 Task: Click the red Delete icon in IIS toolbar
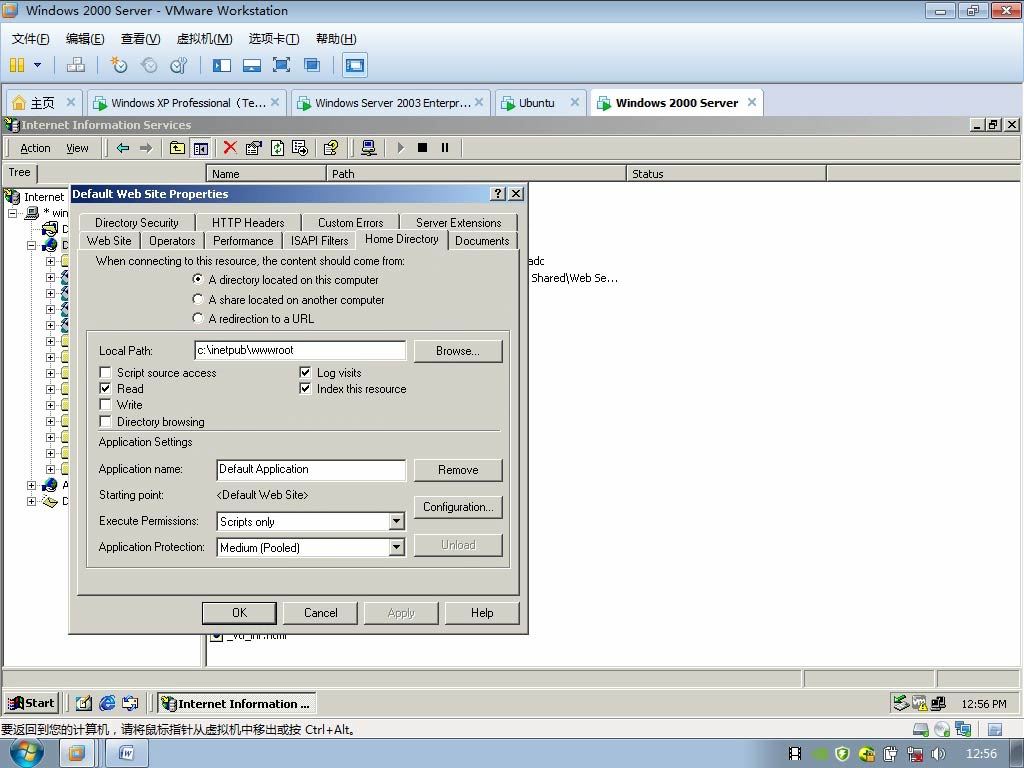click(x=230, y=148)
